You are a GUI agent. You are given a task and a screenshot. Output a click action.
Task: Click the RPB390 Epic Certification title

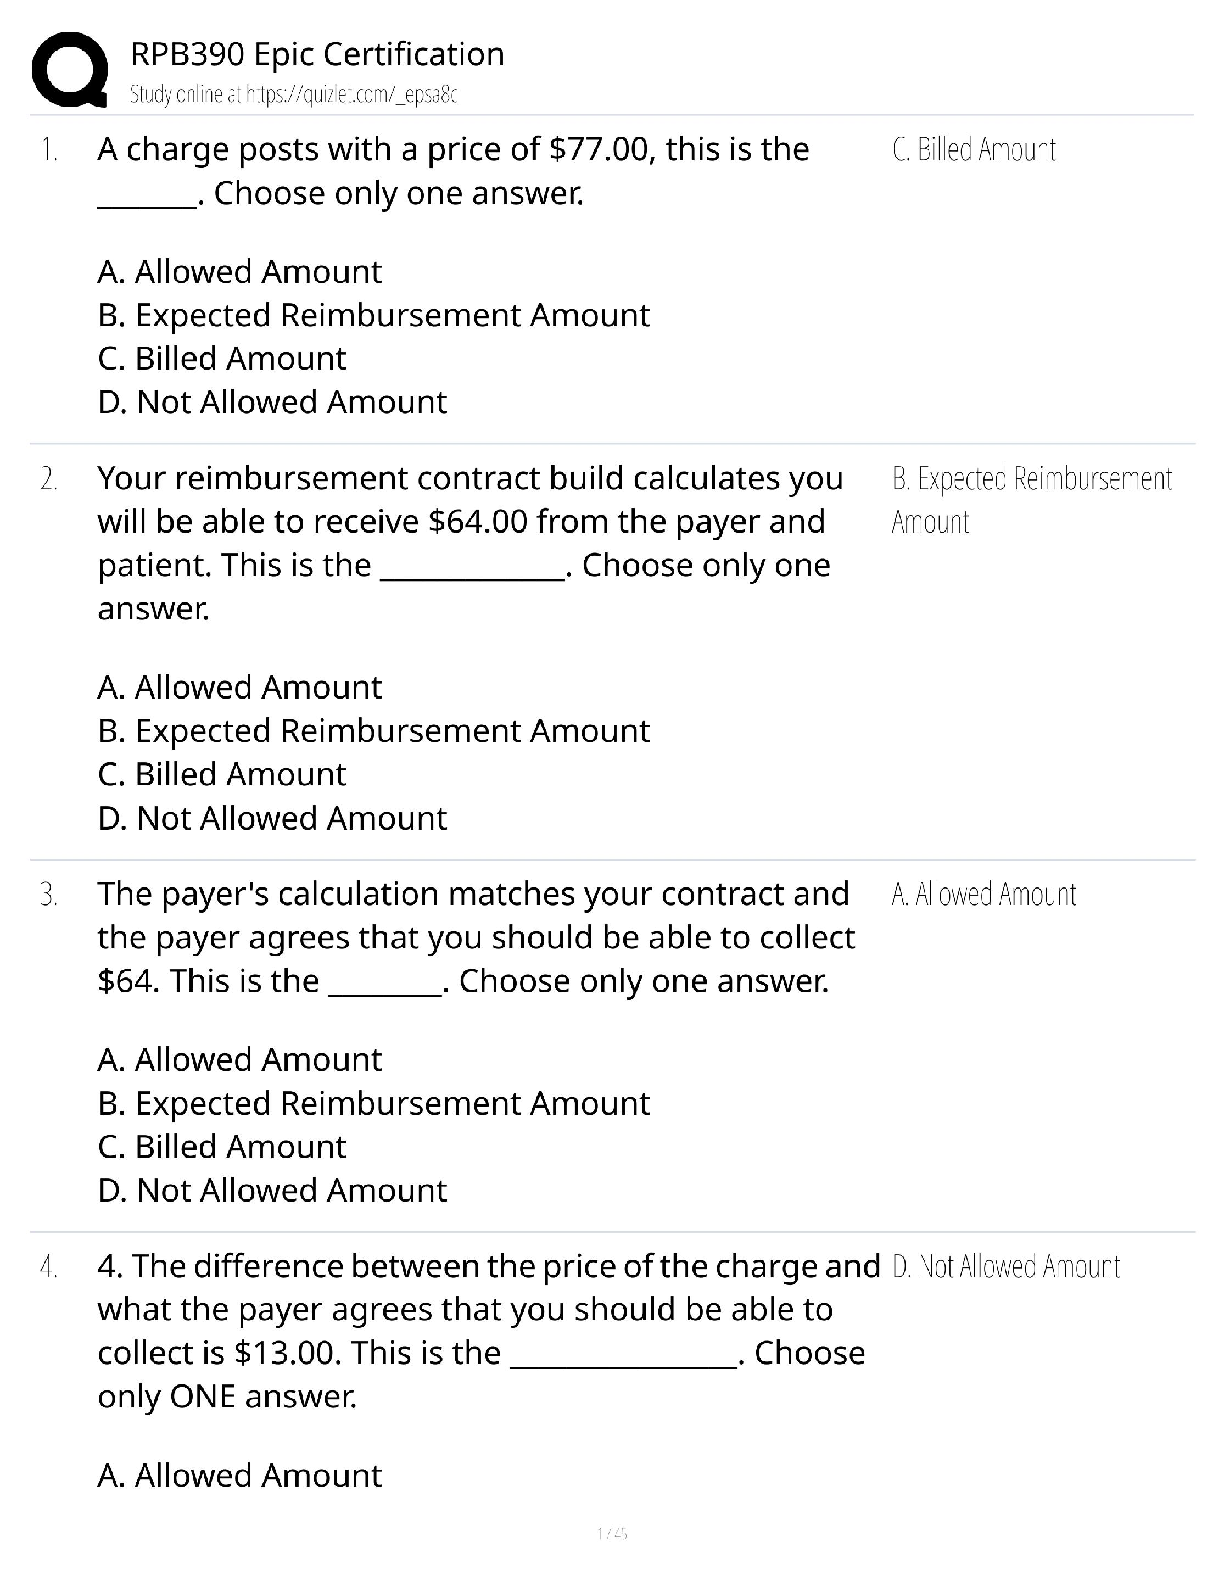tap(317, 54)
